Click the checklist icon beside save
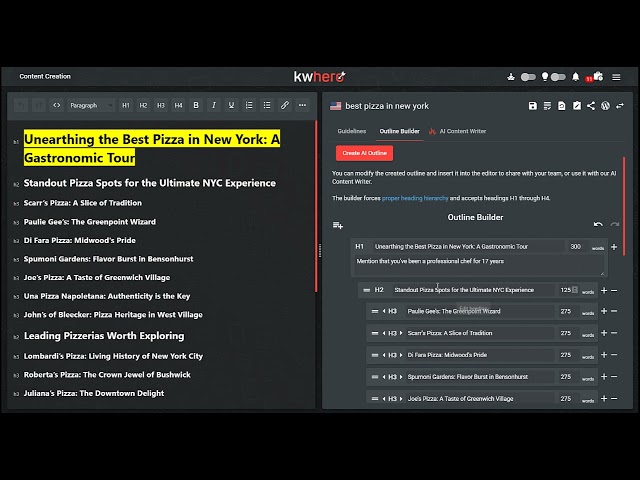 [x=547, y=106]
